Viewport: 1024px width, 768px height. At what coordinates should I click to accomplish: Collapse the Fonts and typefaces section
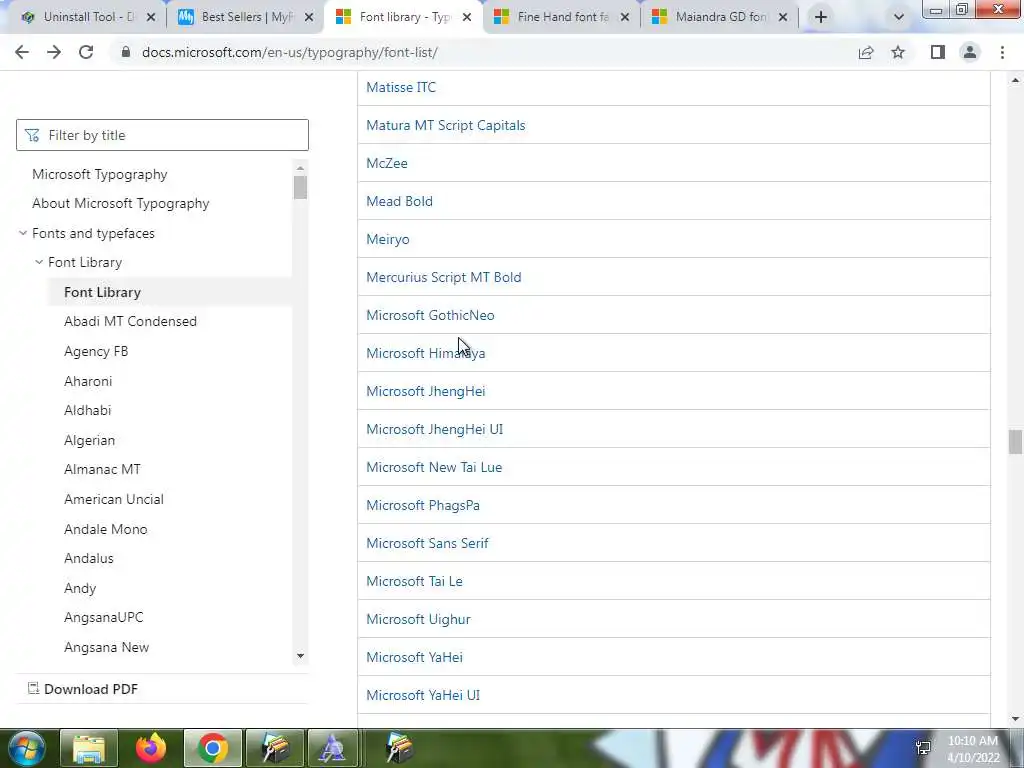[x=23, y=233]
